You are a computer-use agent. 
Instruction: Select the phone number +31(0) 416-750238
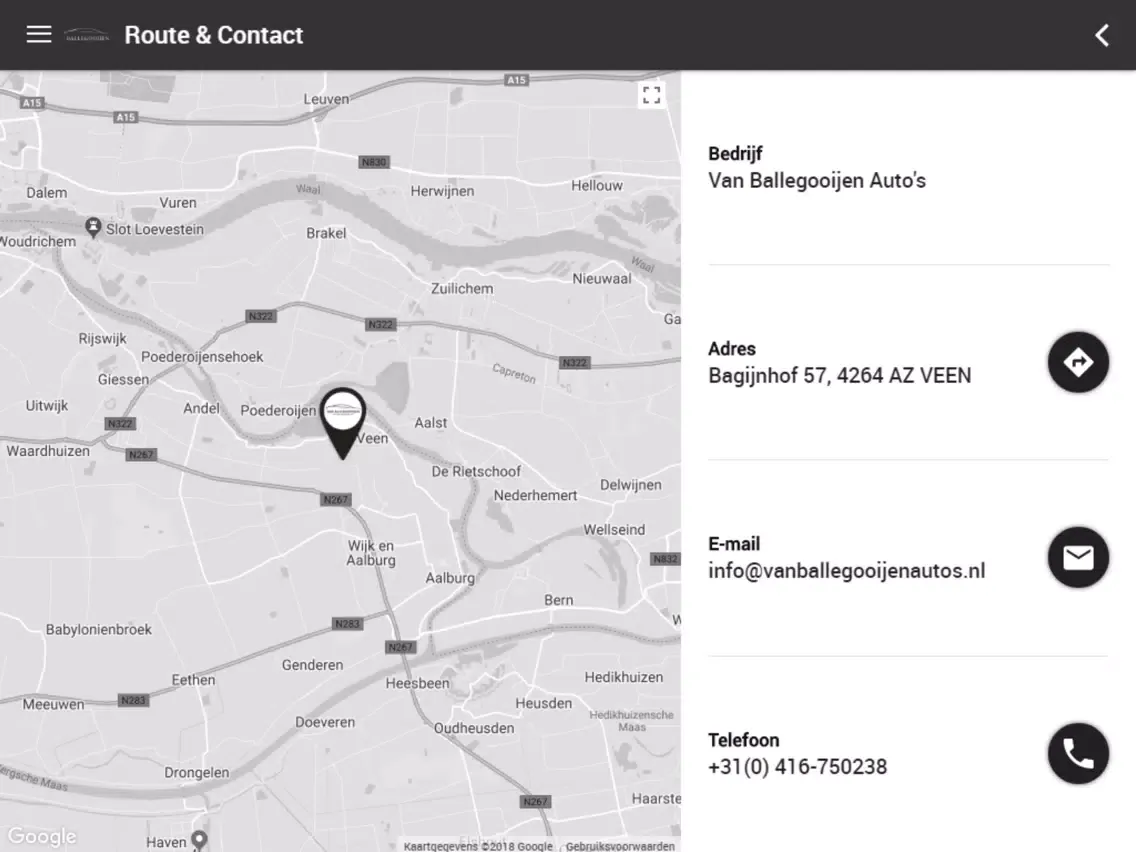(798, 767)
